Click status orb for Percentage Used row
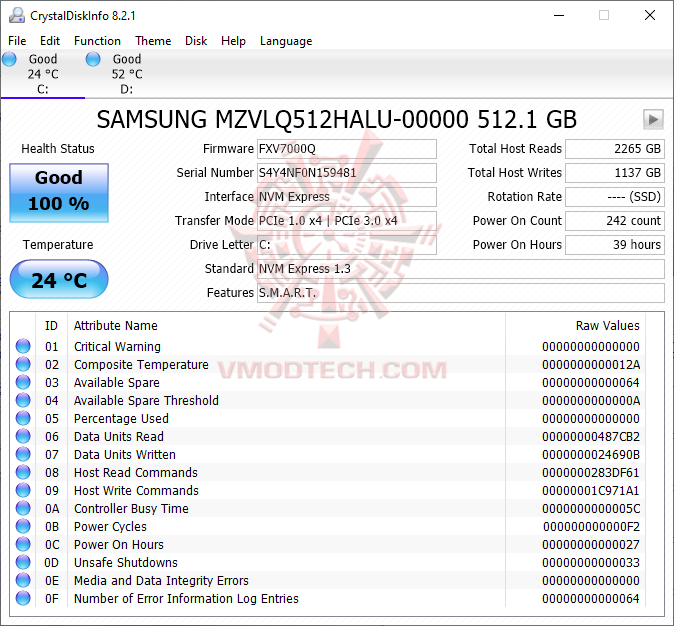Viewport: 674px width, 626px height. pyautogui.click(x=23, y=418)
